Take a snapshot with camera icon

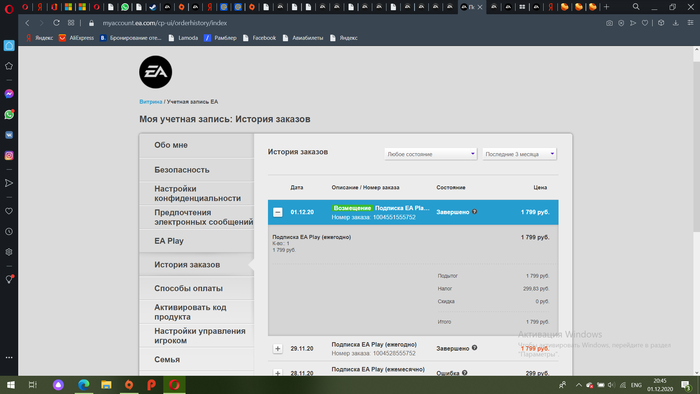coord(609,23)
